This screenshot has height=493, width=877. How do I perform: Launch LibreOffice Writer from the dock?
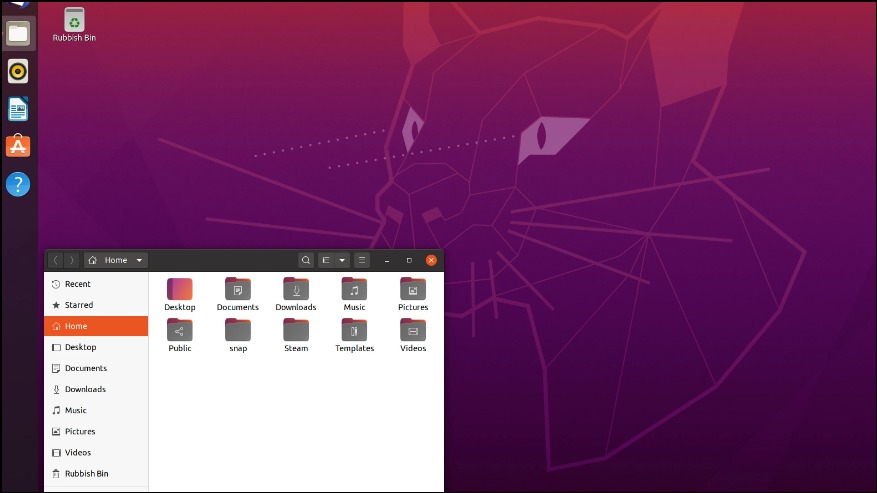coord(18,109)
